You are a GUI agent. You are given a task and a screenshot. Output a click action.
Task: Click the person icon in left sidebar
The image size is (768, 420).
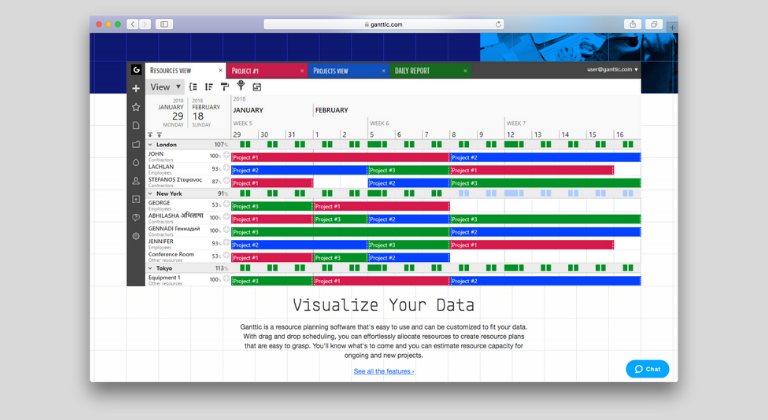point(136,181)
